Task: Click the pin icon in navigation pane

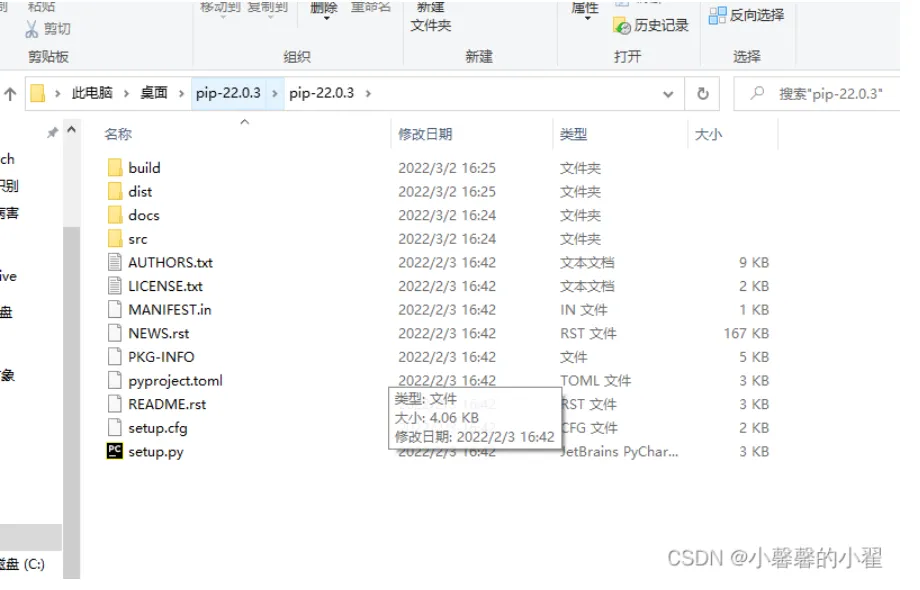Action: [53, 133]
